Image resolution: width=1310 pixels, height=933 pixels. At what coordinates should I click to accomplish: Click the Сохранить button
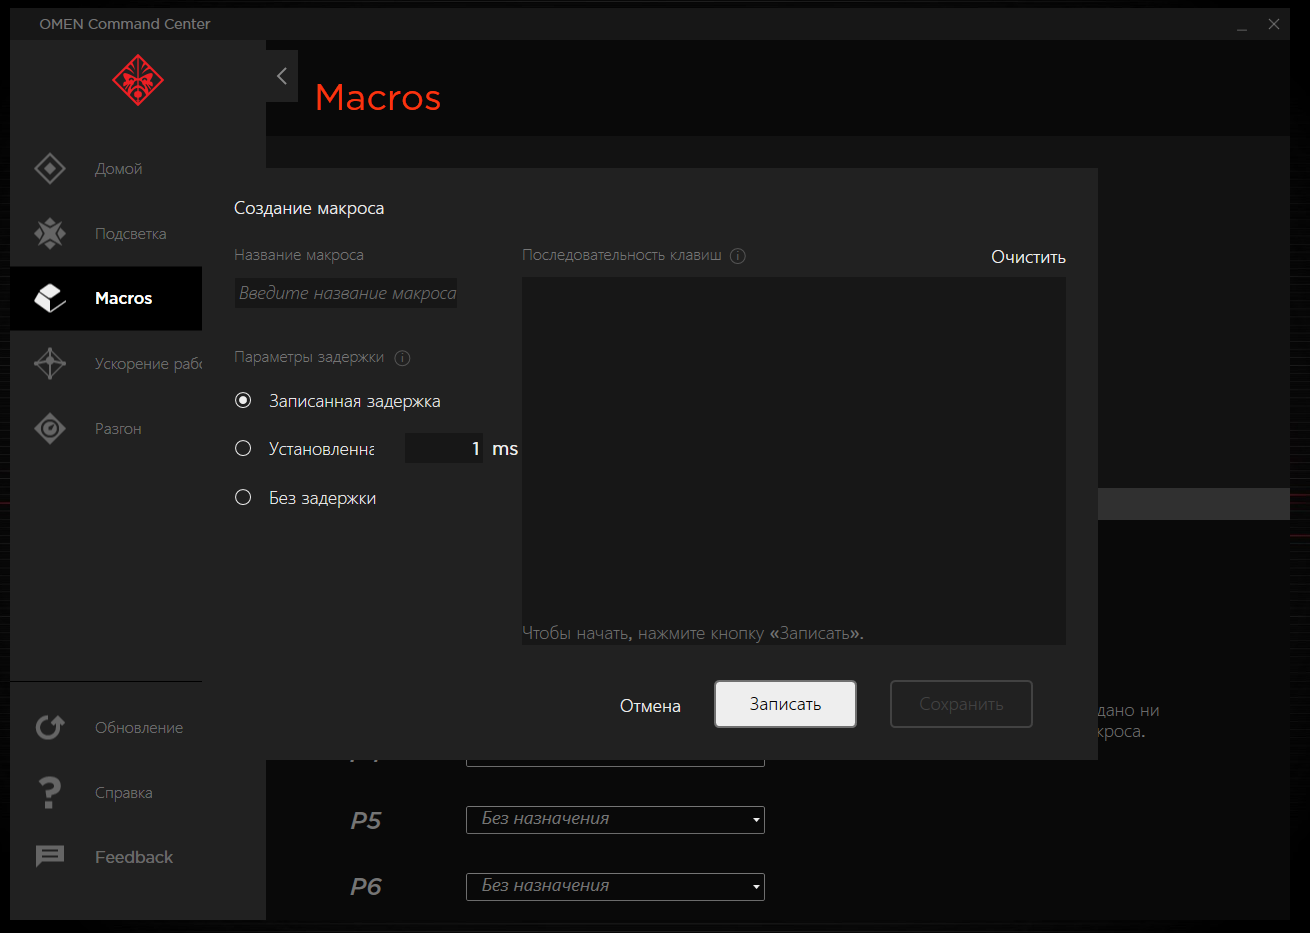[961, 704]
